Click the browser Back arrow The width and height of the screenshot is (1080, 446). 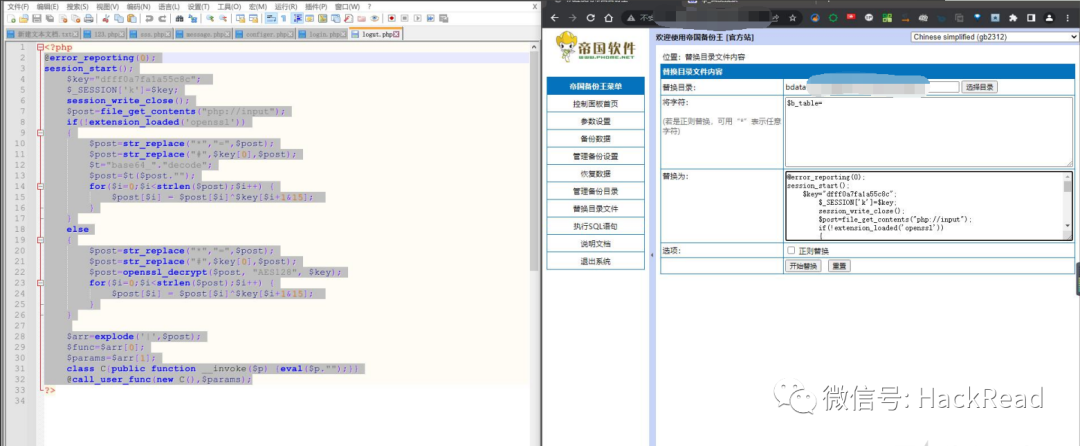pos(554,18)
